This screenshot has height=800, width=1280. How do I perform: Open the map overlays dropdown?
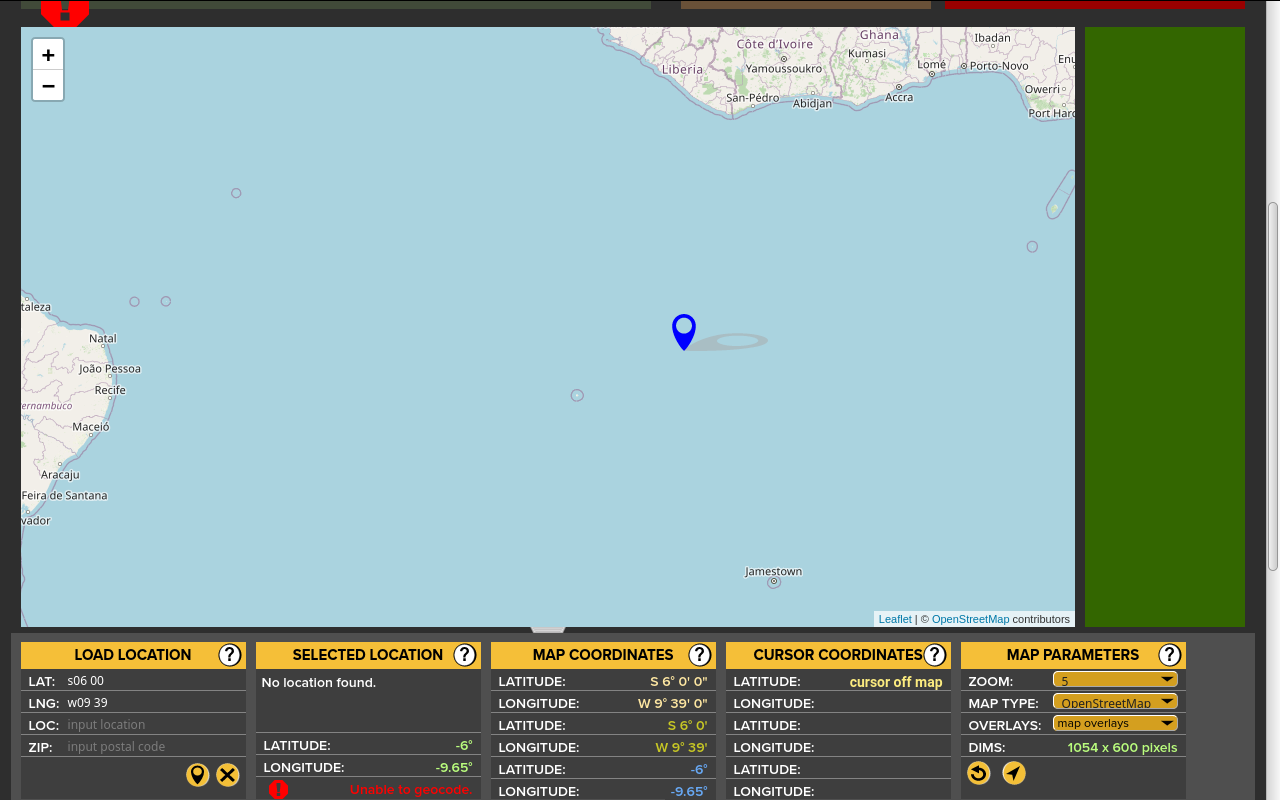(x=1115, y=724)
